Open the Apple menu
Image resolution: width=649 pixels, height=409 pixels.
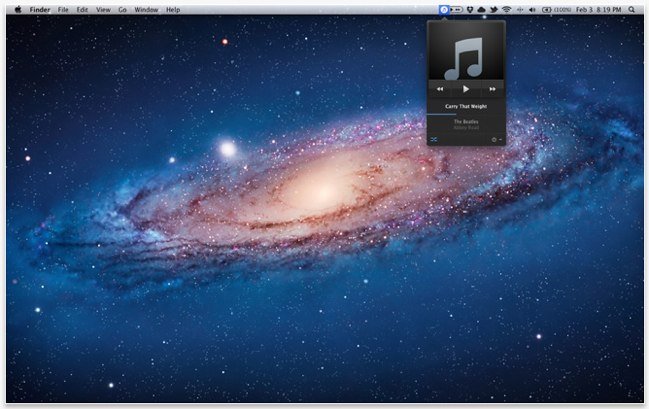click(18, 9)
